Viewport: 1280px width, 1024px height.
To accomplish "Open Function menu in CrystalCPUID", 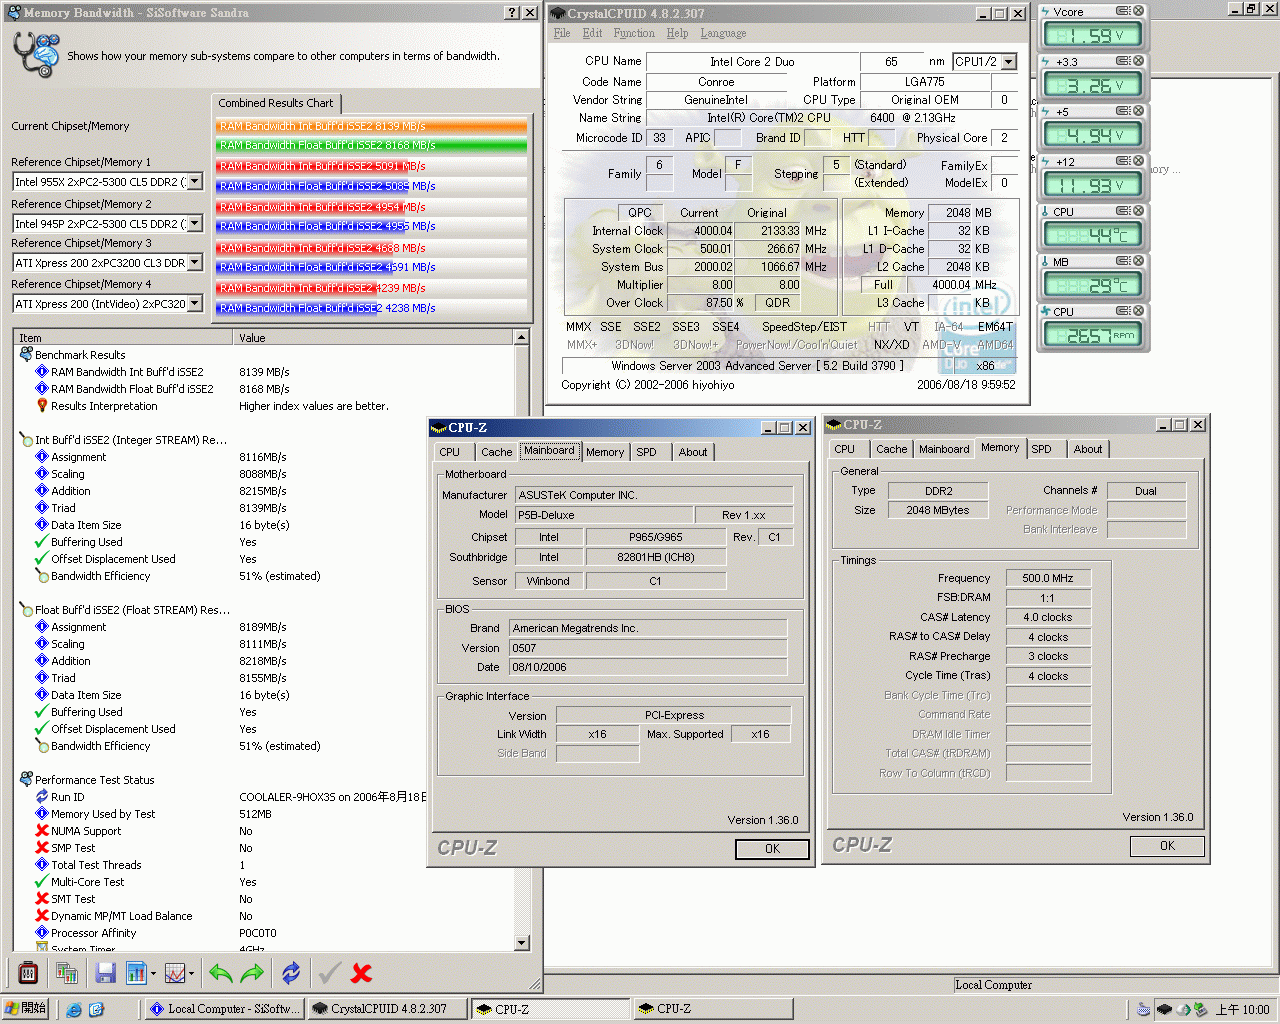I will (x=634, y=33).
